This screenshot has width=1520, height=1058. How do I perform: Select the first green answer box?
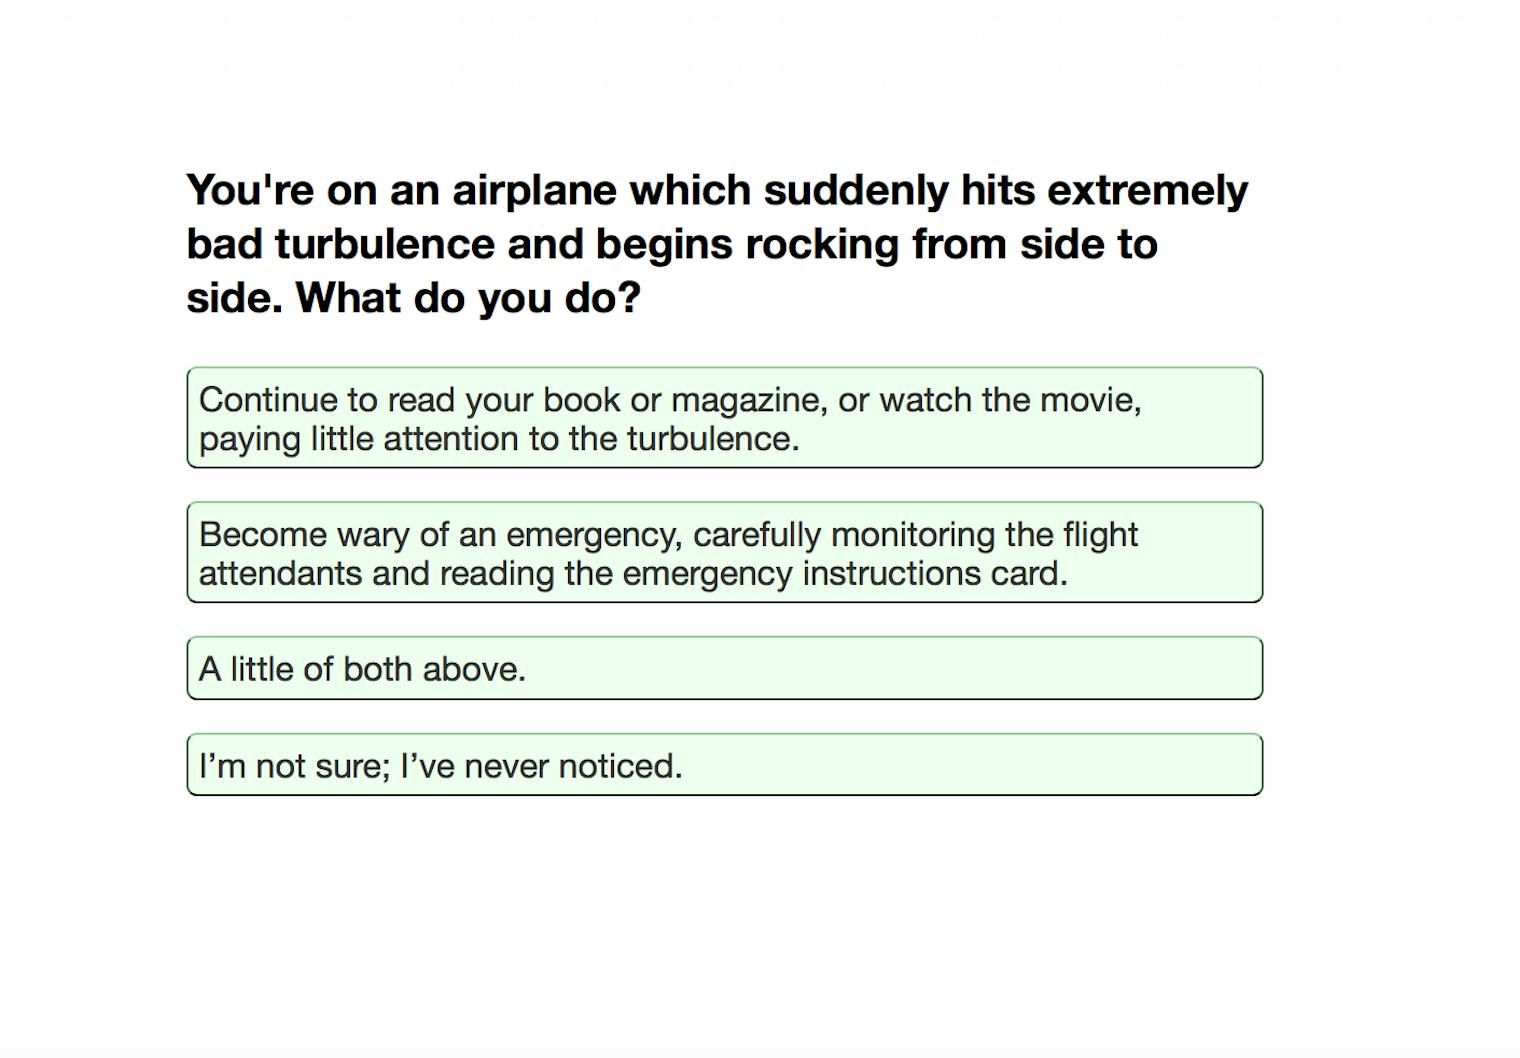point(724,418)
